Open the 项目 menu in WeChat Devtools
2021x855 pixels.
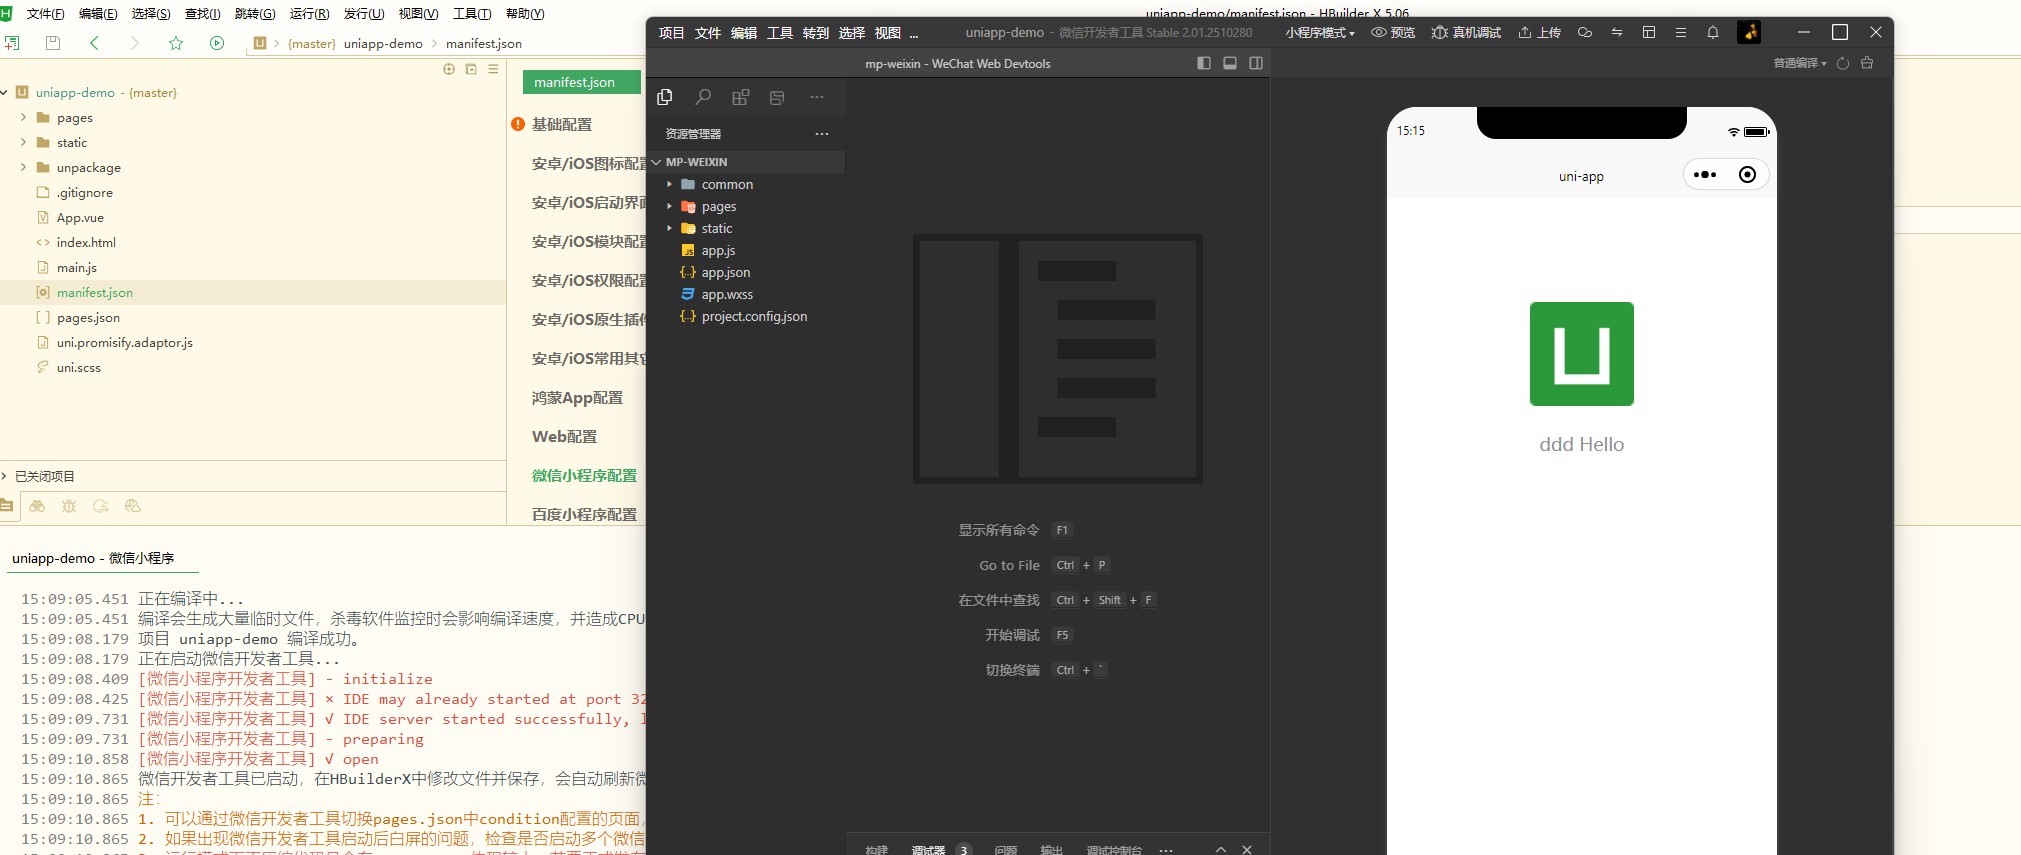[x=672, y=33]
